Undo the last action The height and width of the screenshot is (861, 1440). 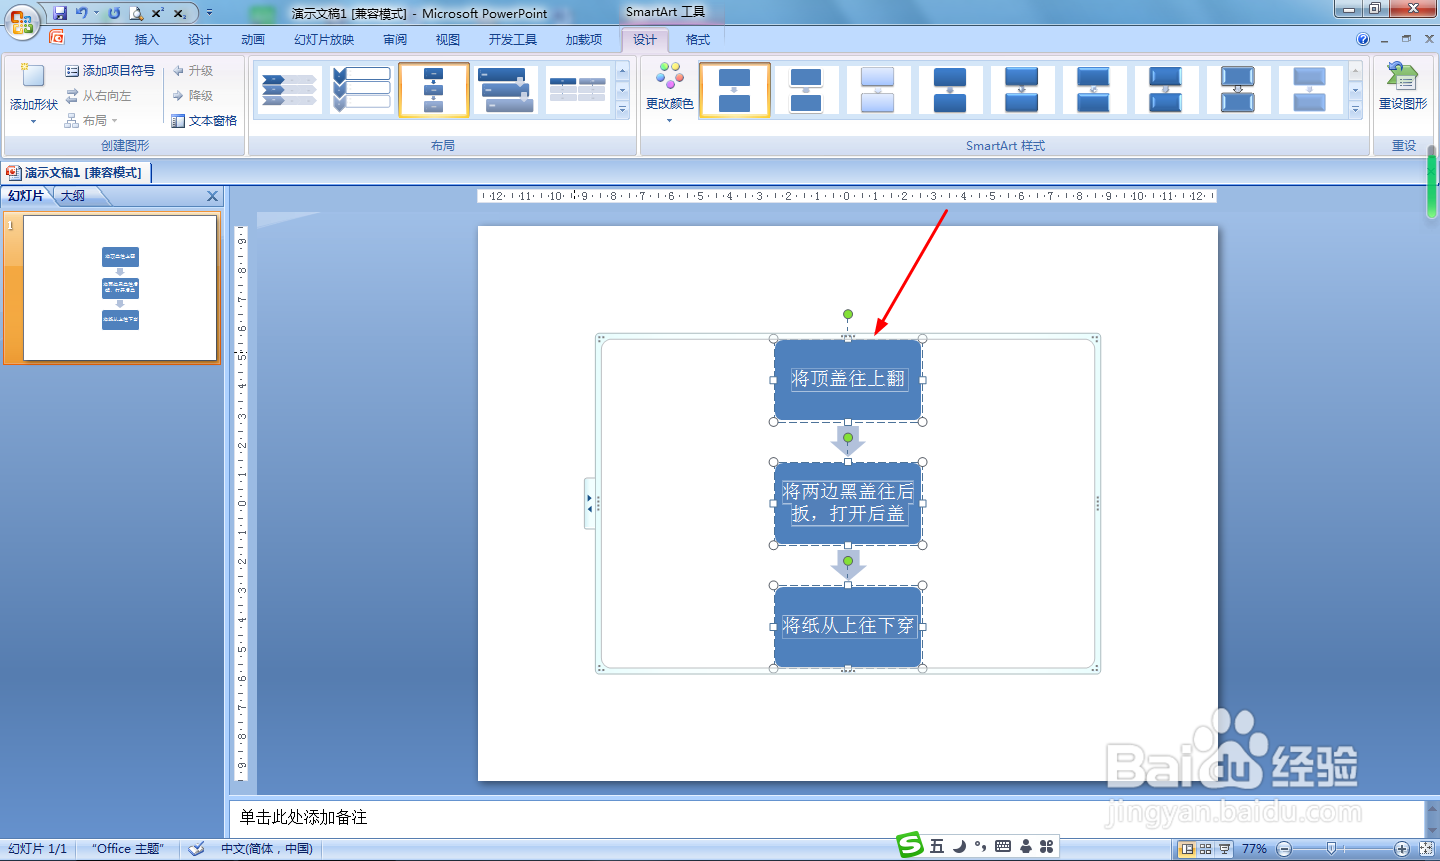coord(82,13)
